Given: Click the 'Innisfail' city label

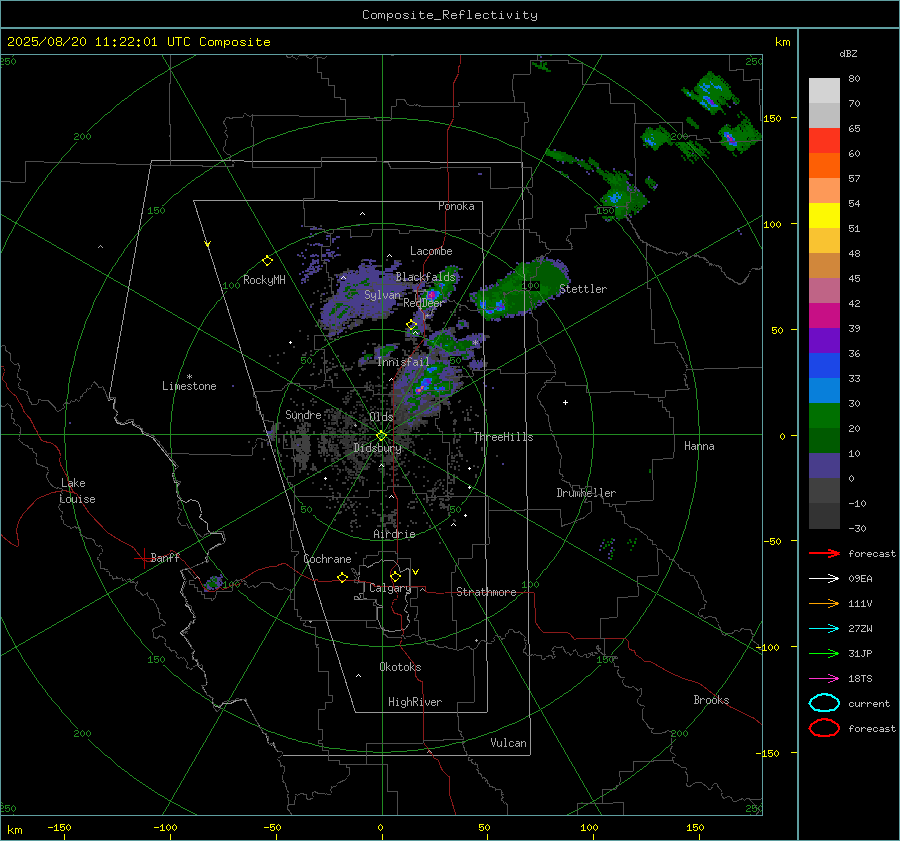Looking at the screenshot, I should [403, 362].
